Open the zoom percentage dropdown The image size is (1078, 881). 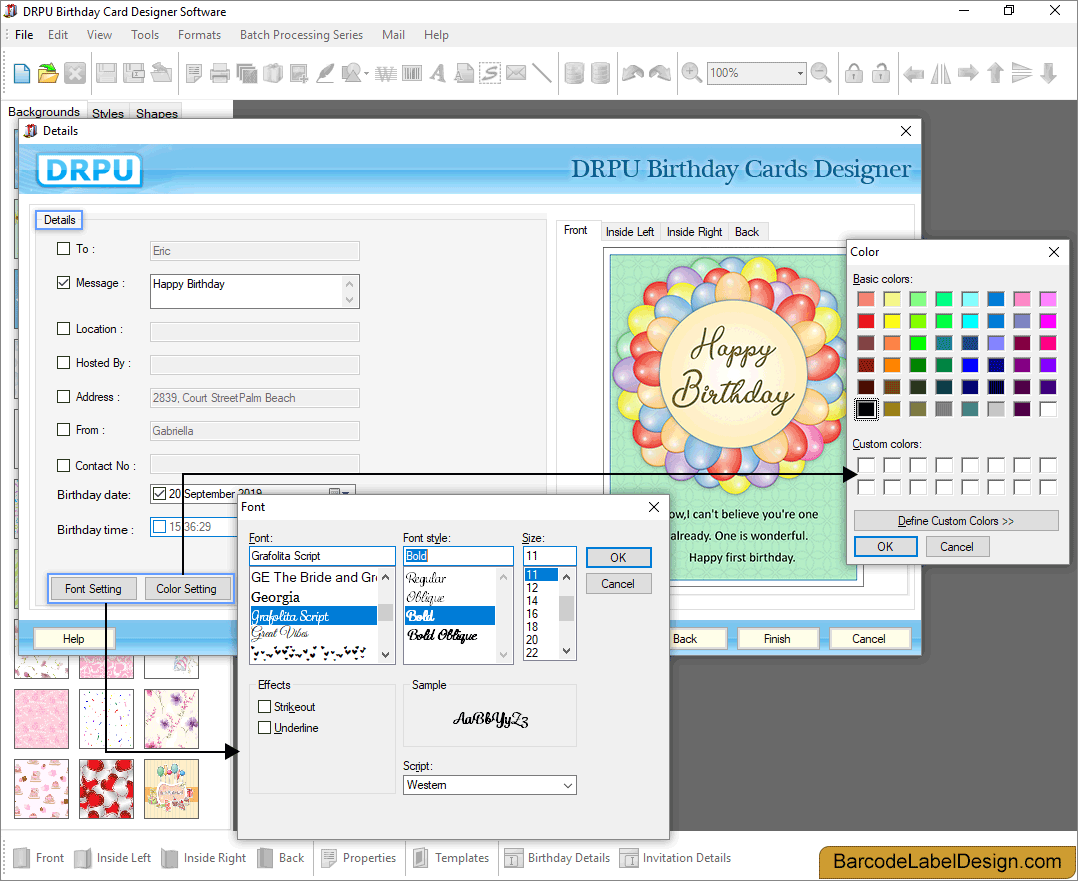[x=800, y=73]
